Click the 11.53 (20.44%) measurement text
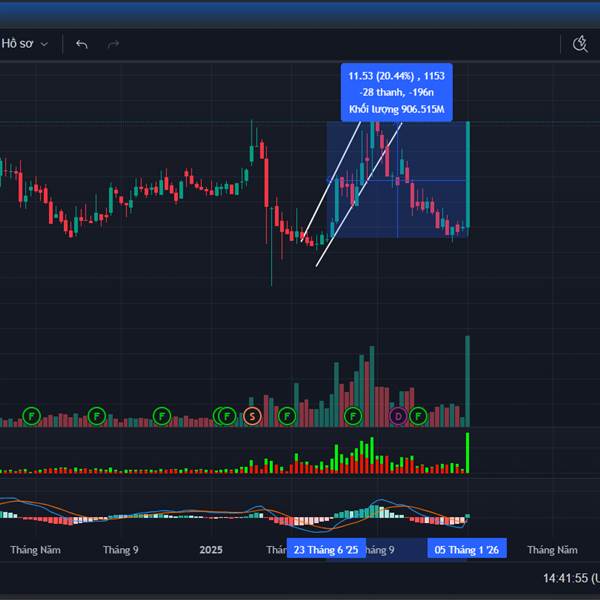The height and width of the screenshot is (600, 600). pyautogui.click(x=396, y=76)
